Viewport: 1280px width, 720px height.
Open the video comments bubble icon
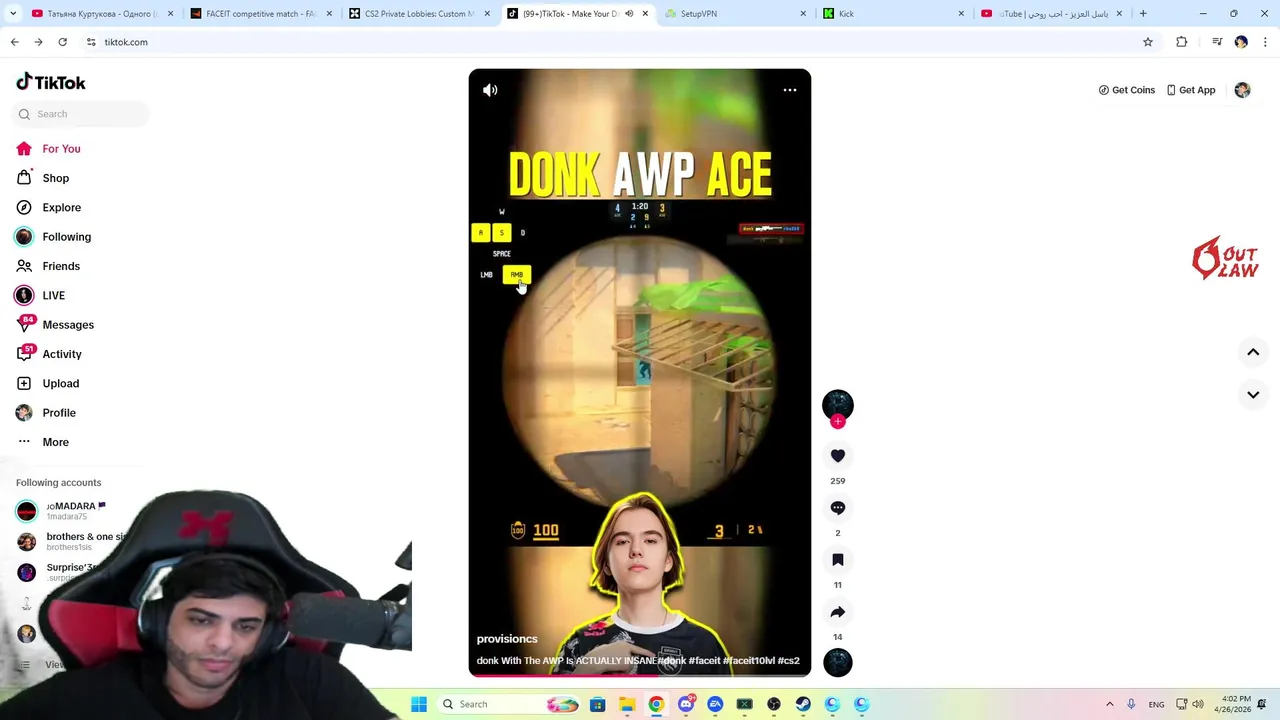point(838,508)
